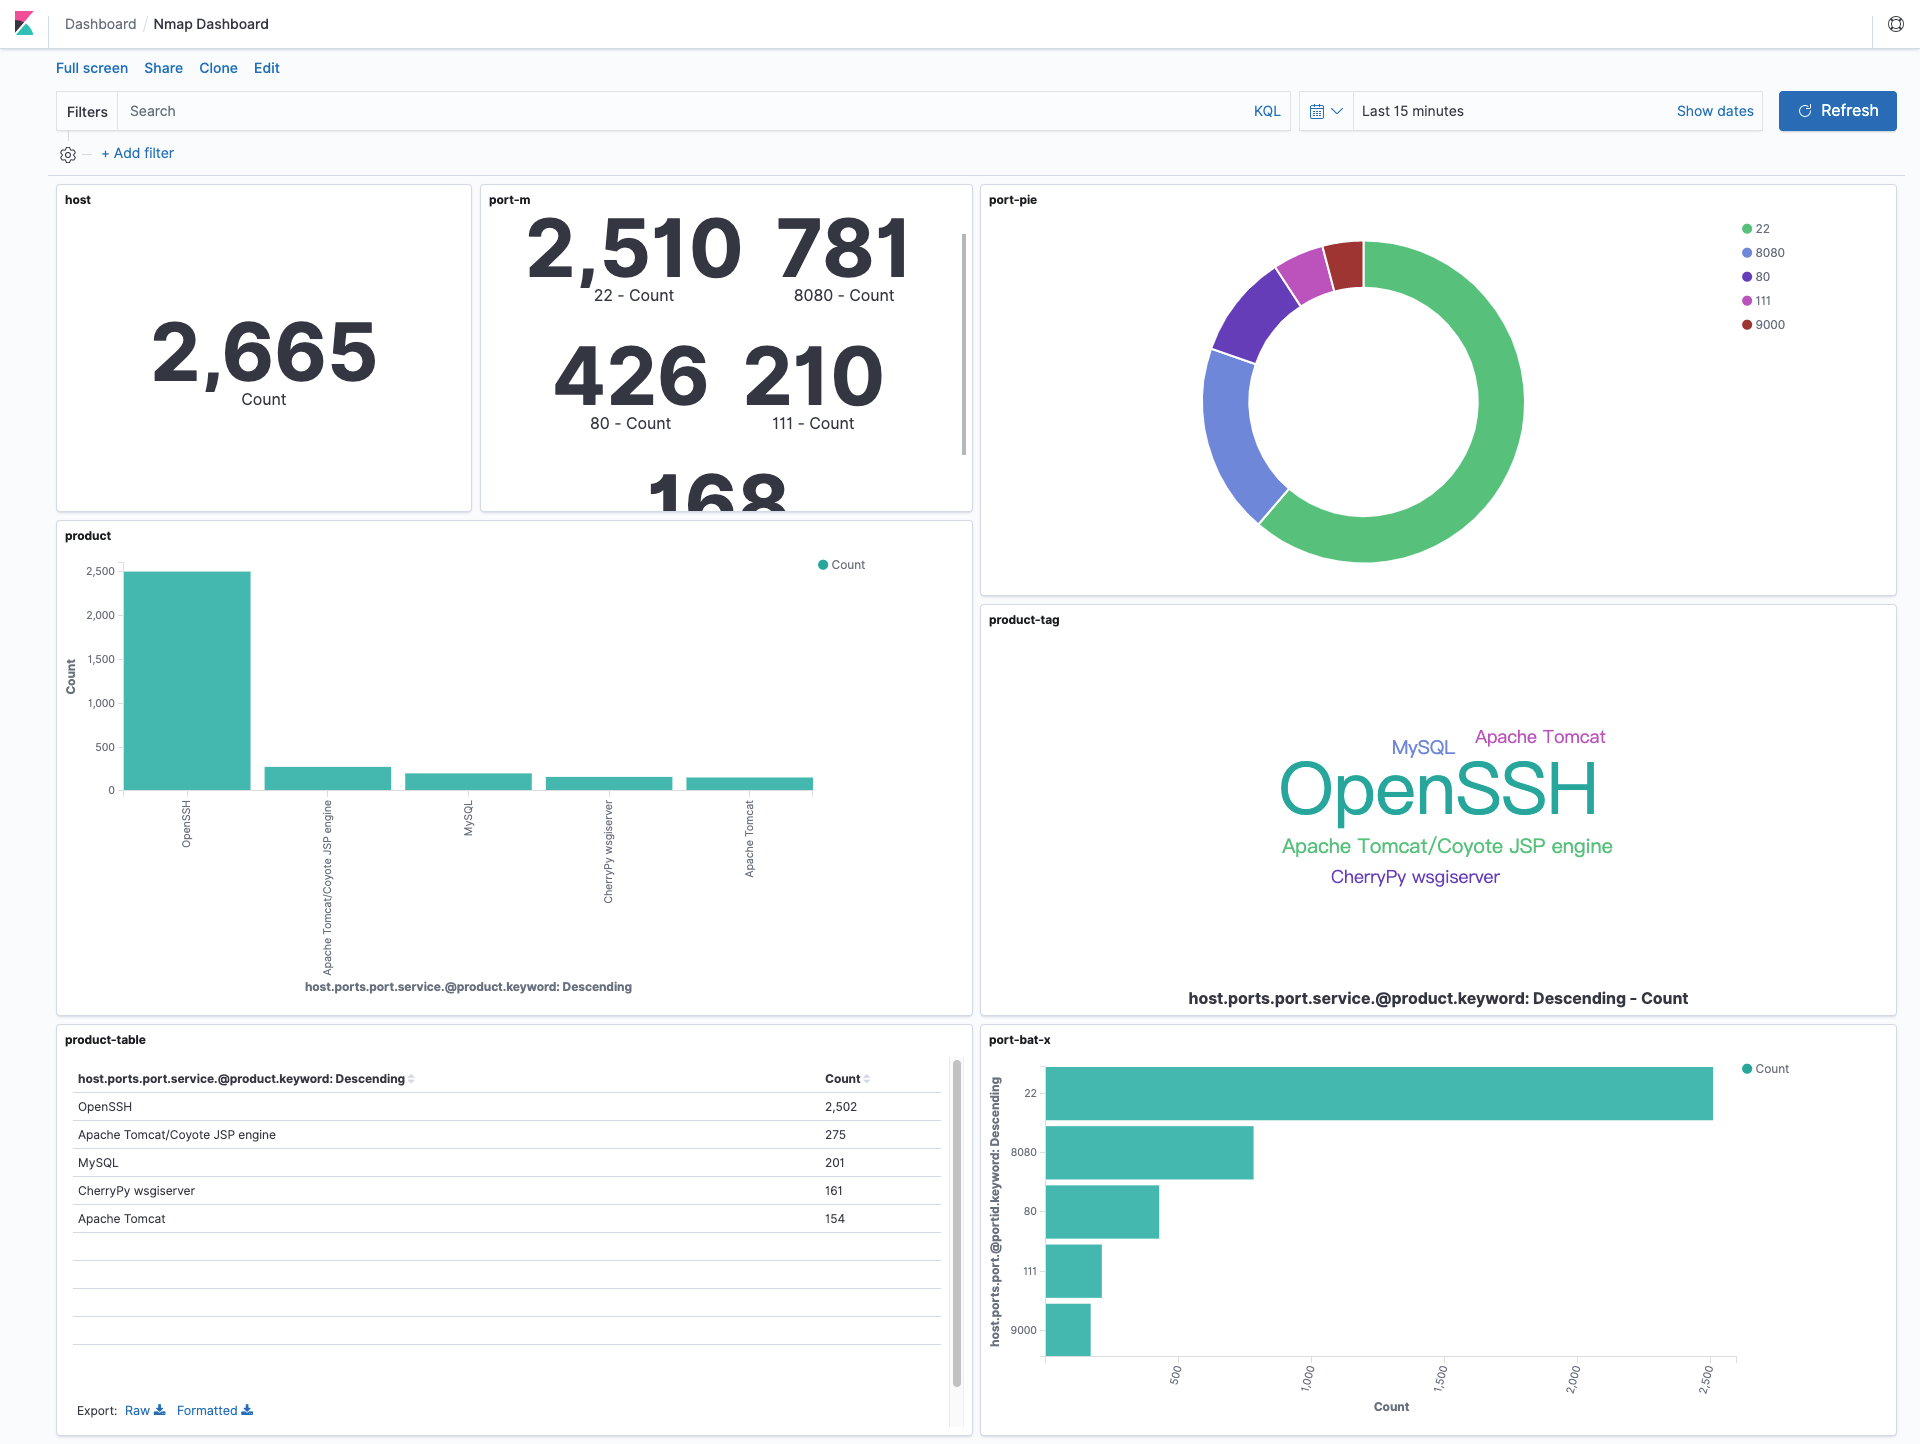1920x1444 pixels.
Task: Go to the Dashboard breadcrumb
Action: point(100,24)
